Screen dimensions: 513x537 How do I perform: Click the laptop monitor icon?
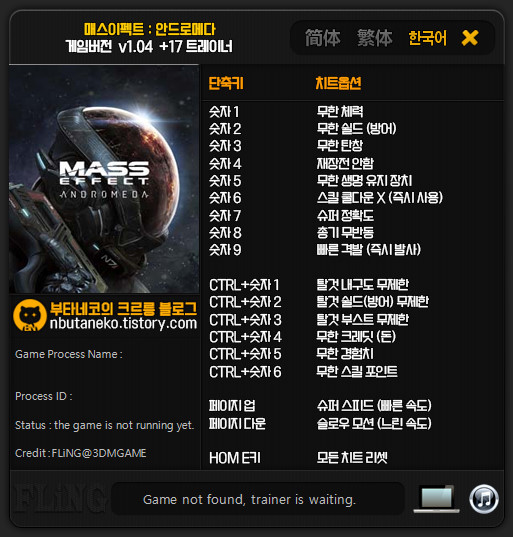click(x=437, y=499)
